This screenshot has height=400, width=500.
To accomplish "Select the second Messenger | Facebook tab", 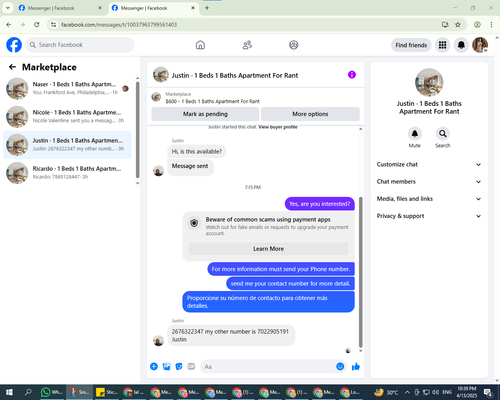I will 153,8.
